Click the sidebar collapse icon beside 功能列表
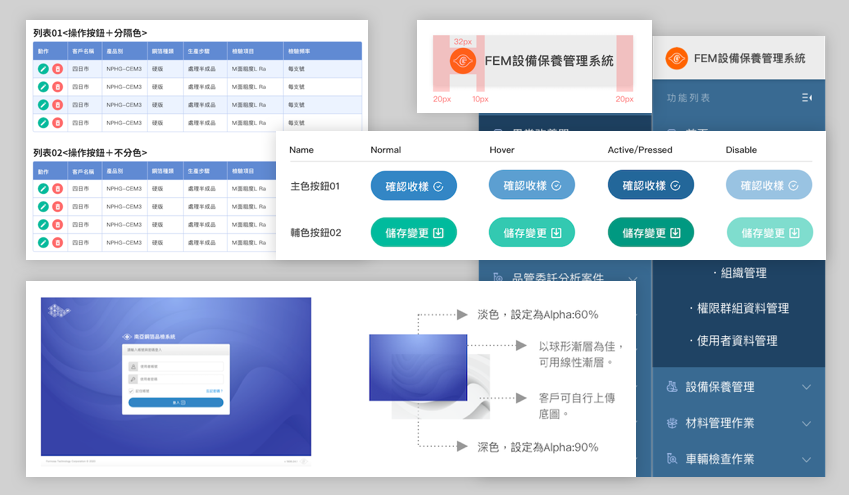Screen dimensions: 849x495 click(x=806, y=97)
